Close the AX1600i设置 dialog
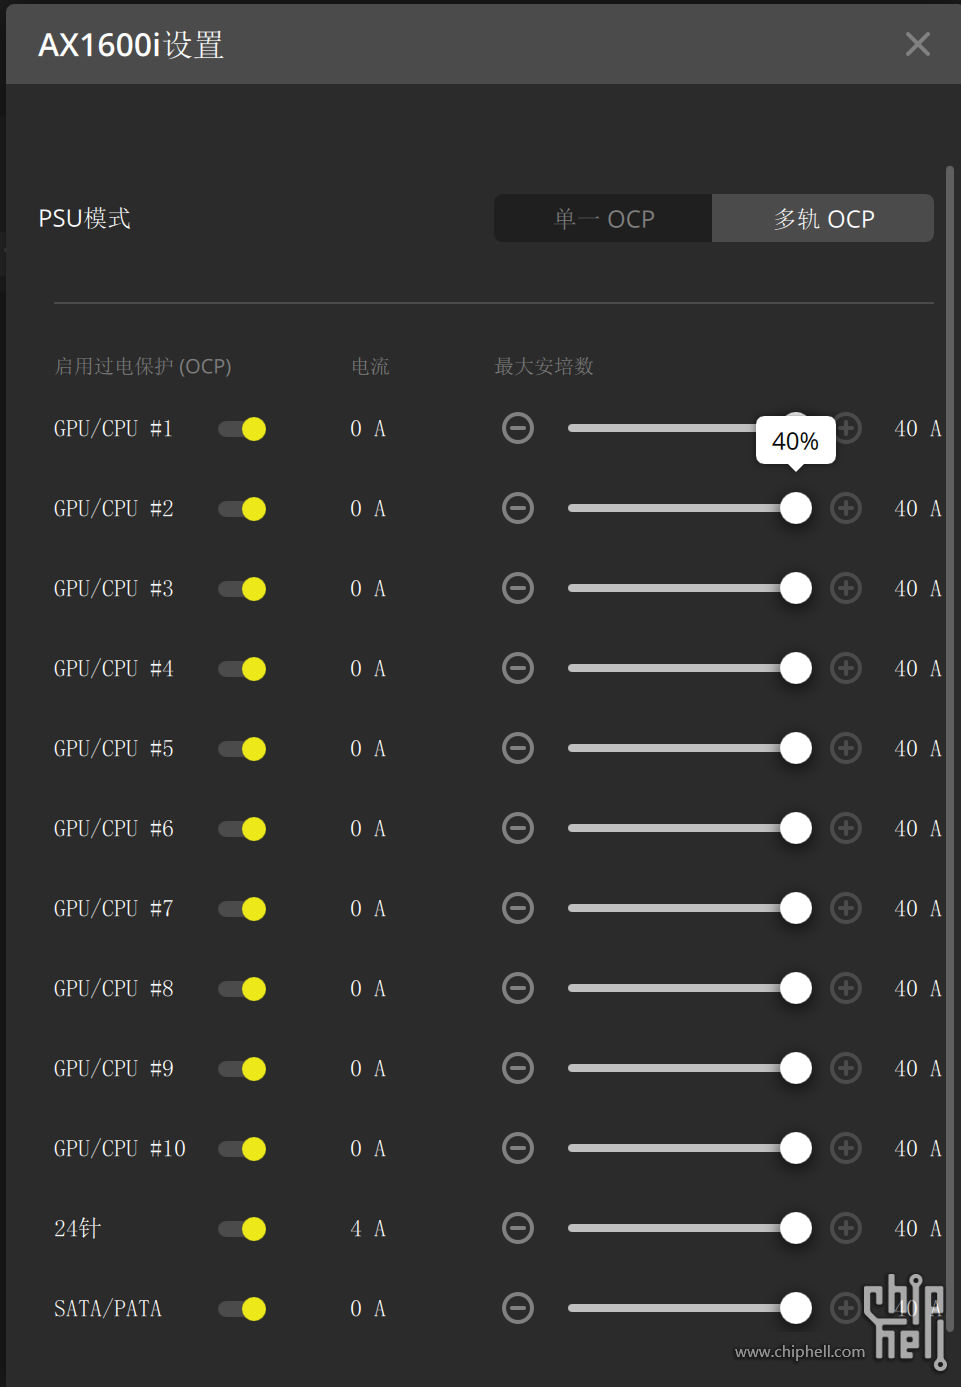 917,44
